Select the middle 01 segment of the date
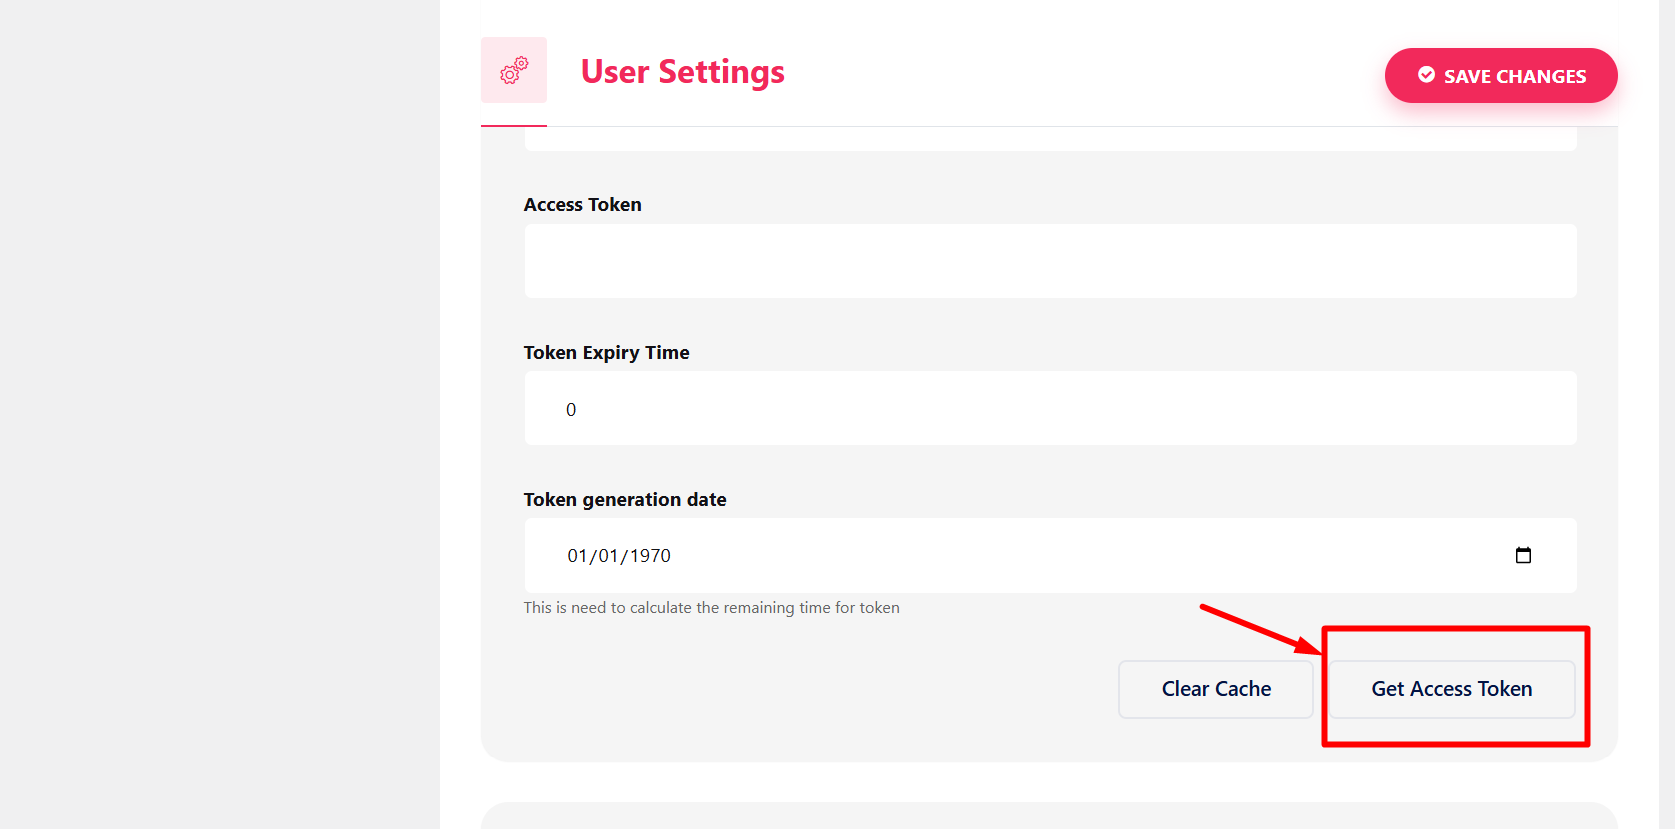This screenshot has width=1675, height=829. click(x=608, y=556)
